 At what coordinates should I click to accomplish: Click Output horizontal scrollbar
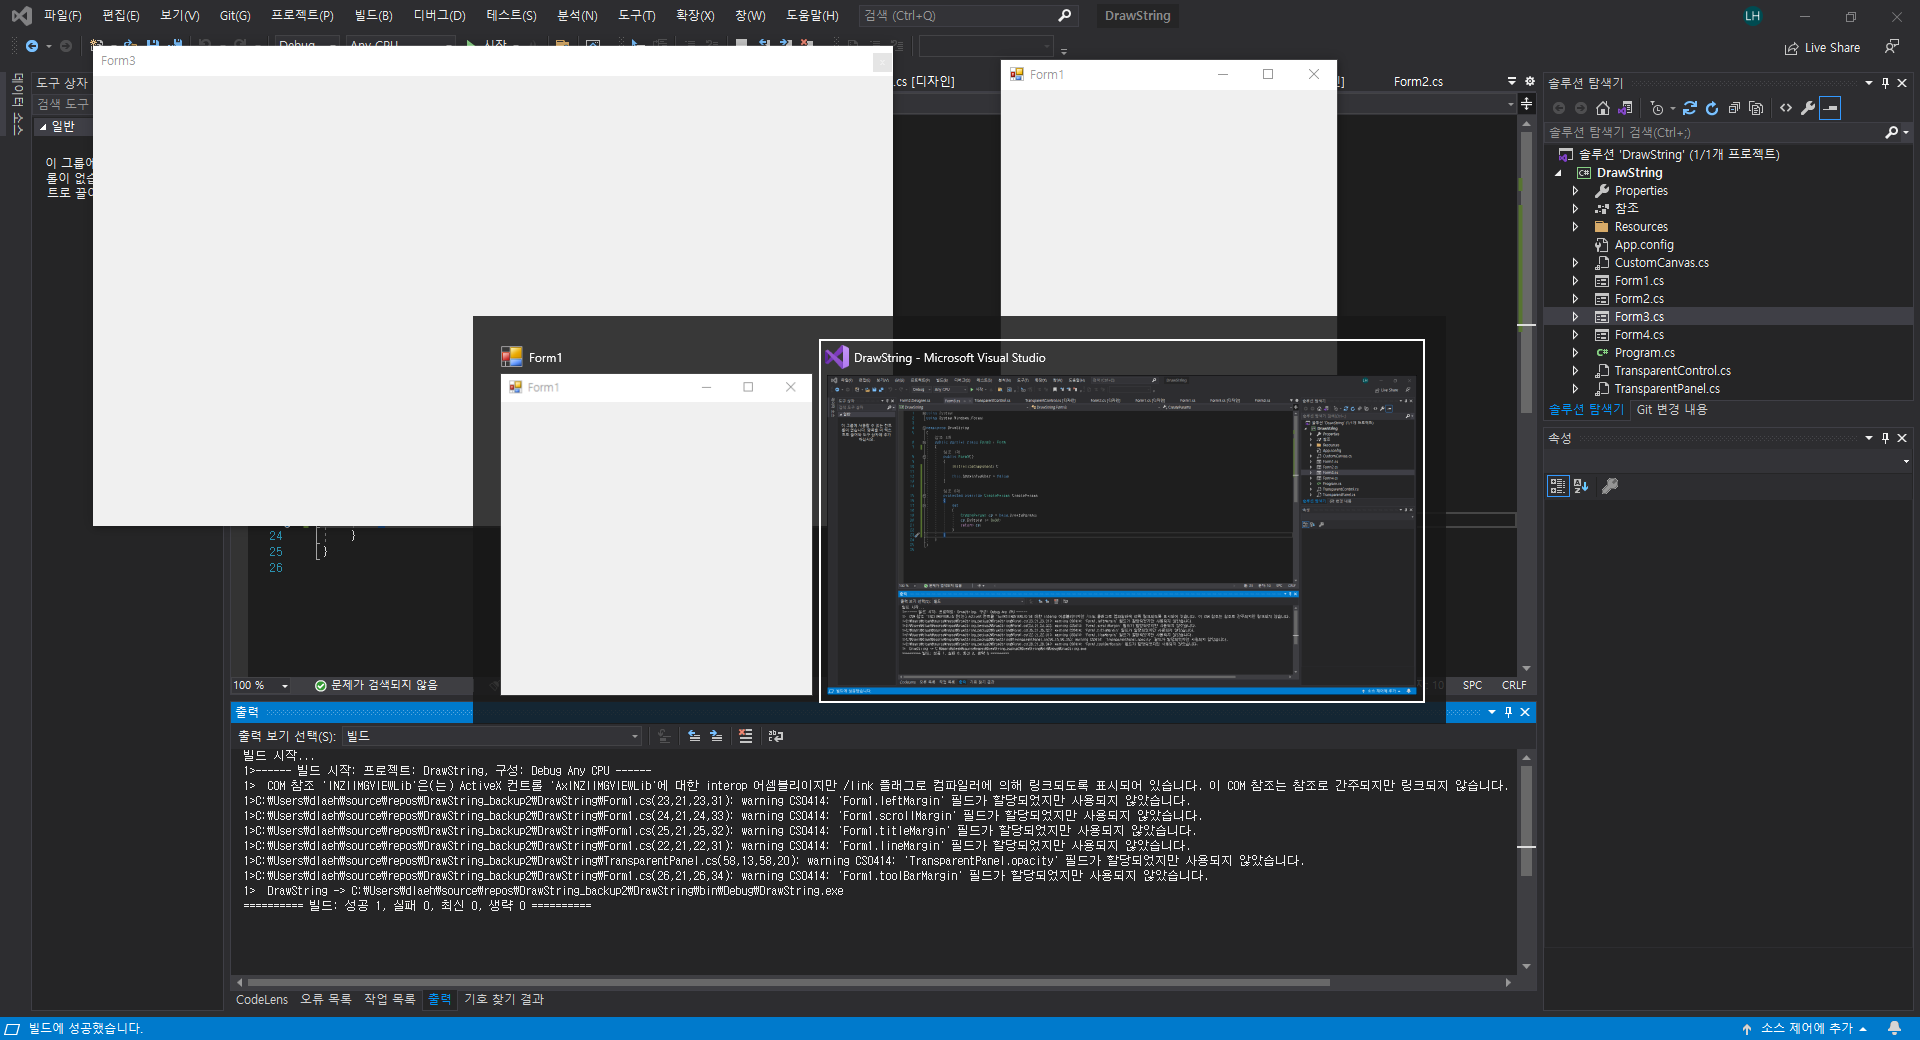coord(789,983)
